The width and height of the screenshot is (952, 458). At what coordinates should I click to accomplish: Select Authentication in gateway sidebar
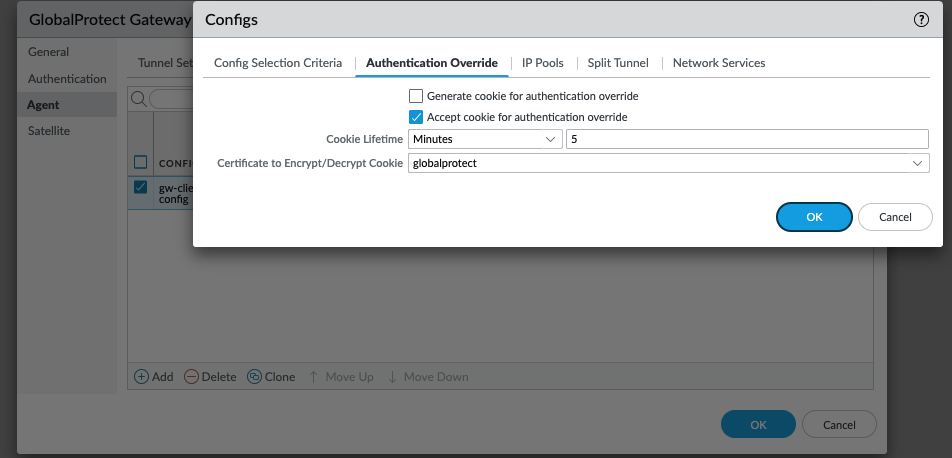pyautogui.click(x=67, y=78)
